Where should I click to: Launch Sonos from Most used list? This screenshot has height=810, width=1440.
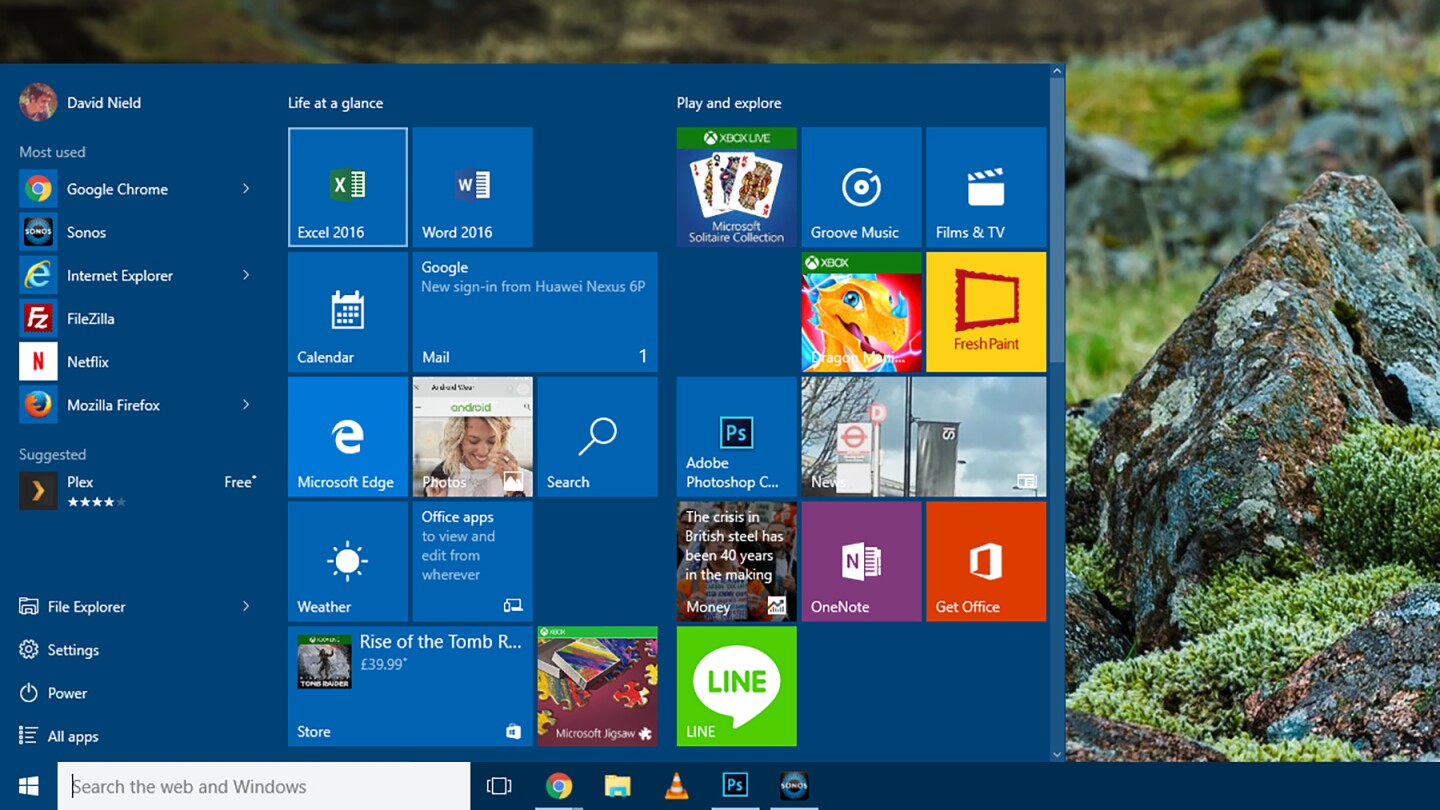[138, 232]
